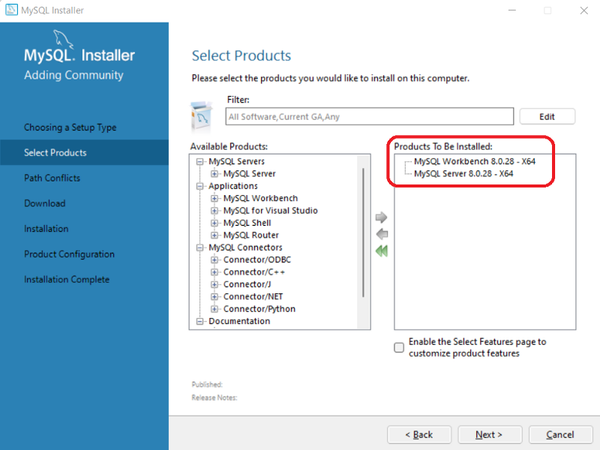600x450 pixels.
Task: Expand the MySQL Workbench tree node
Action: click(x=214, y=198)
